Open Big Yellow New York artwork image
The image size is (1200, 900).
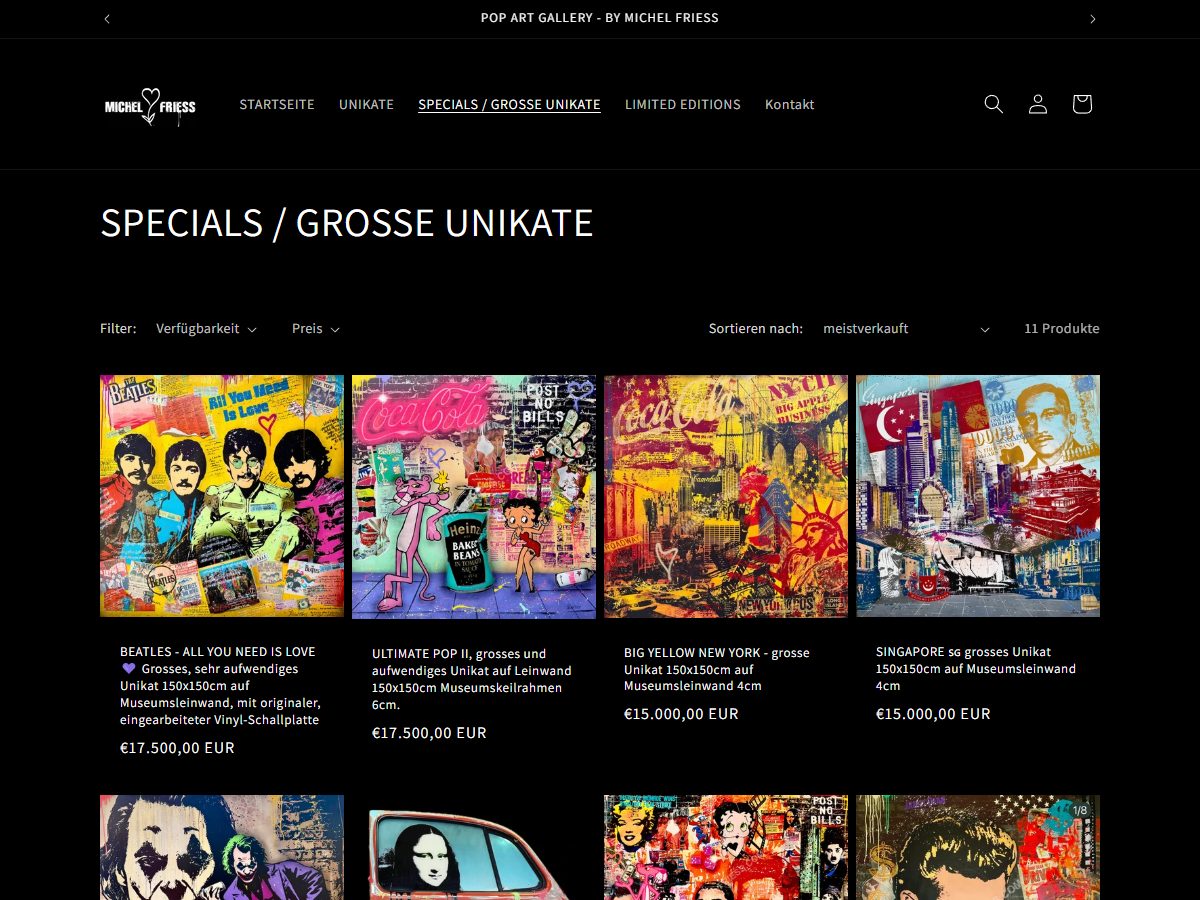tap(726, 496)
